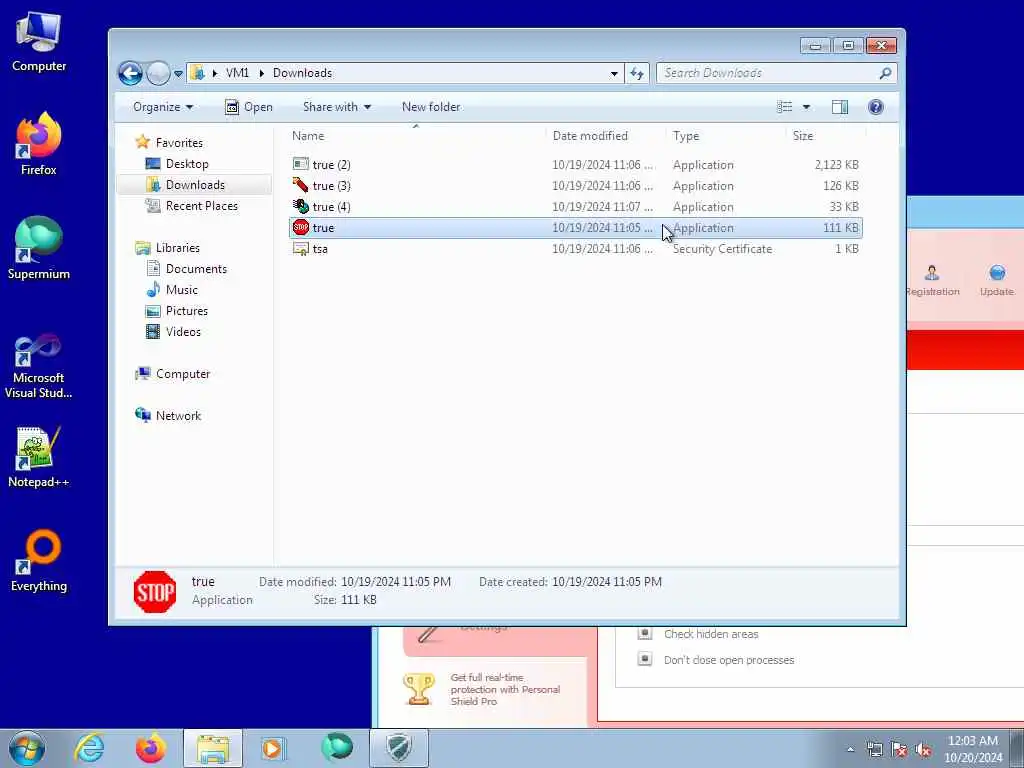1024x768 pixels.
Task: Launch the Notepad++ desktop shortcut
Action: pyautogui.click(x=39, y=456)
